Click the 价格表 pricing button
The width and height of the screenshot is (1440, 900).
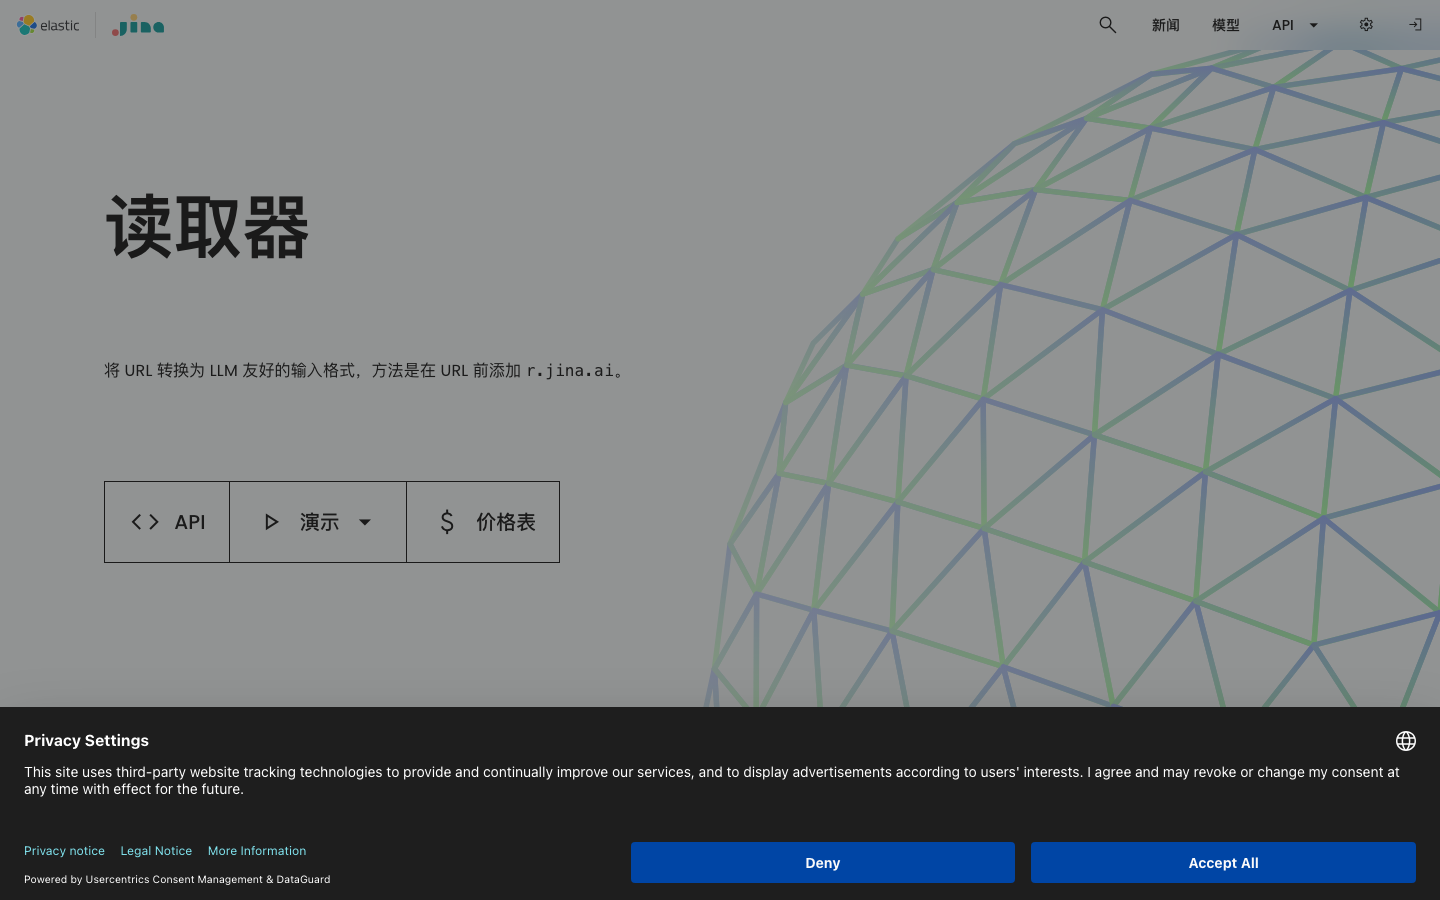483,522
